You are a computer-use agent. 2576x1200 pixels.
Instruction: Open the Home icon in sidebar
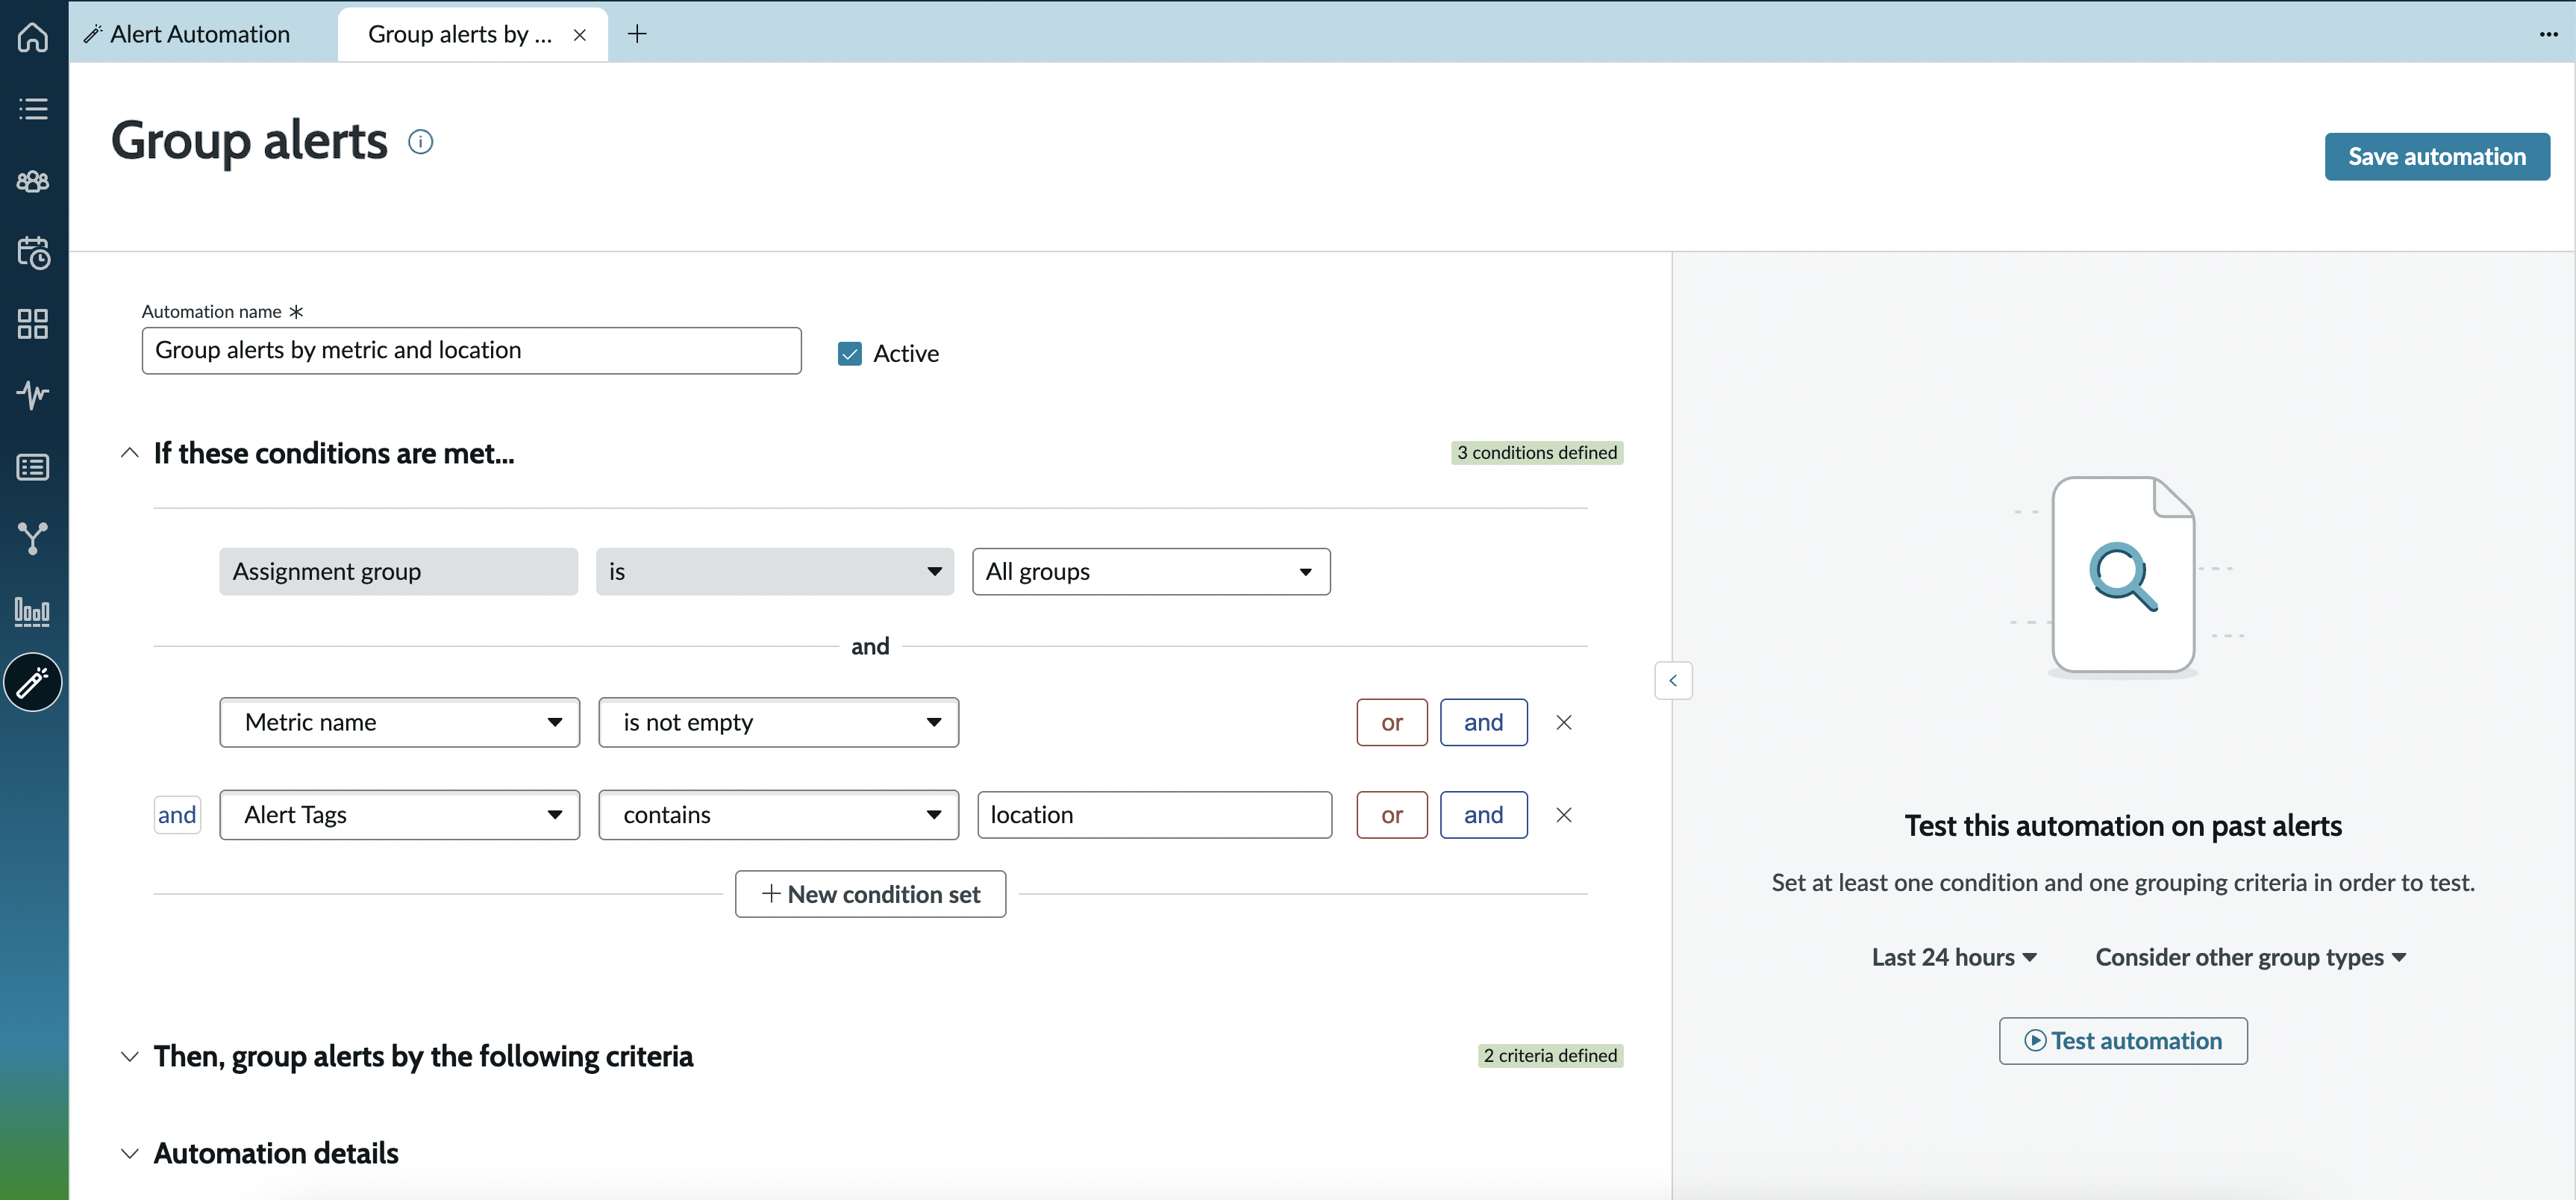pos(33,37)
